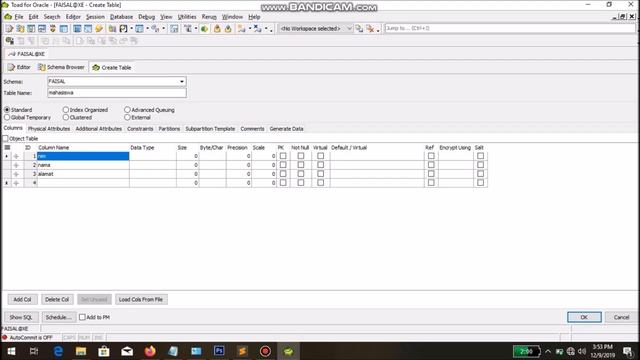Enable the Object Table checkbox

click(x=6, y=138)
